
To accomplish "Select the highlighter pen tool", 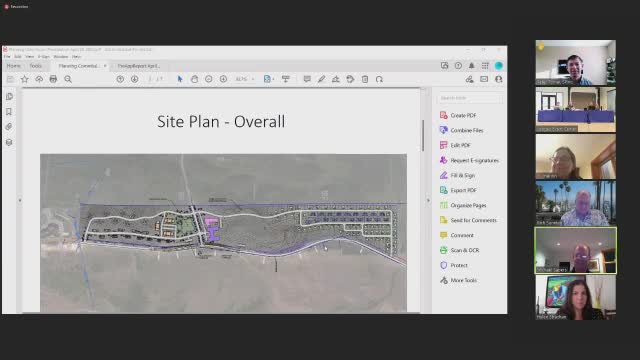I will click(321, 79).
